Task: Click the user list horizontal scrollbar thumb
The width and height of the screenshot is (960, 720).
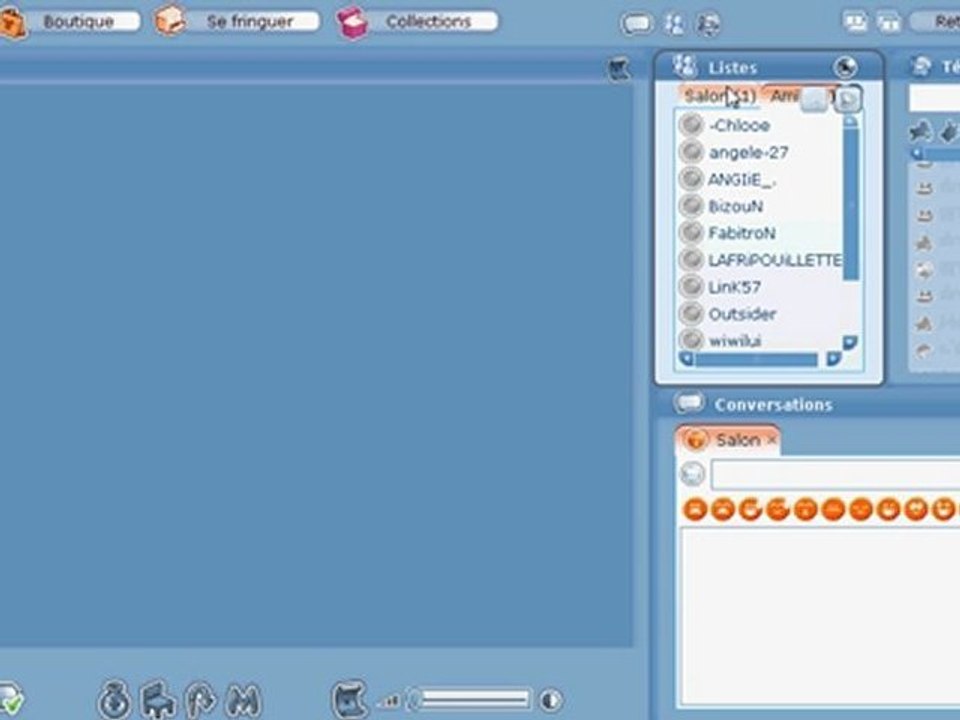Action: 756,359
